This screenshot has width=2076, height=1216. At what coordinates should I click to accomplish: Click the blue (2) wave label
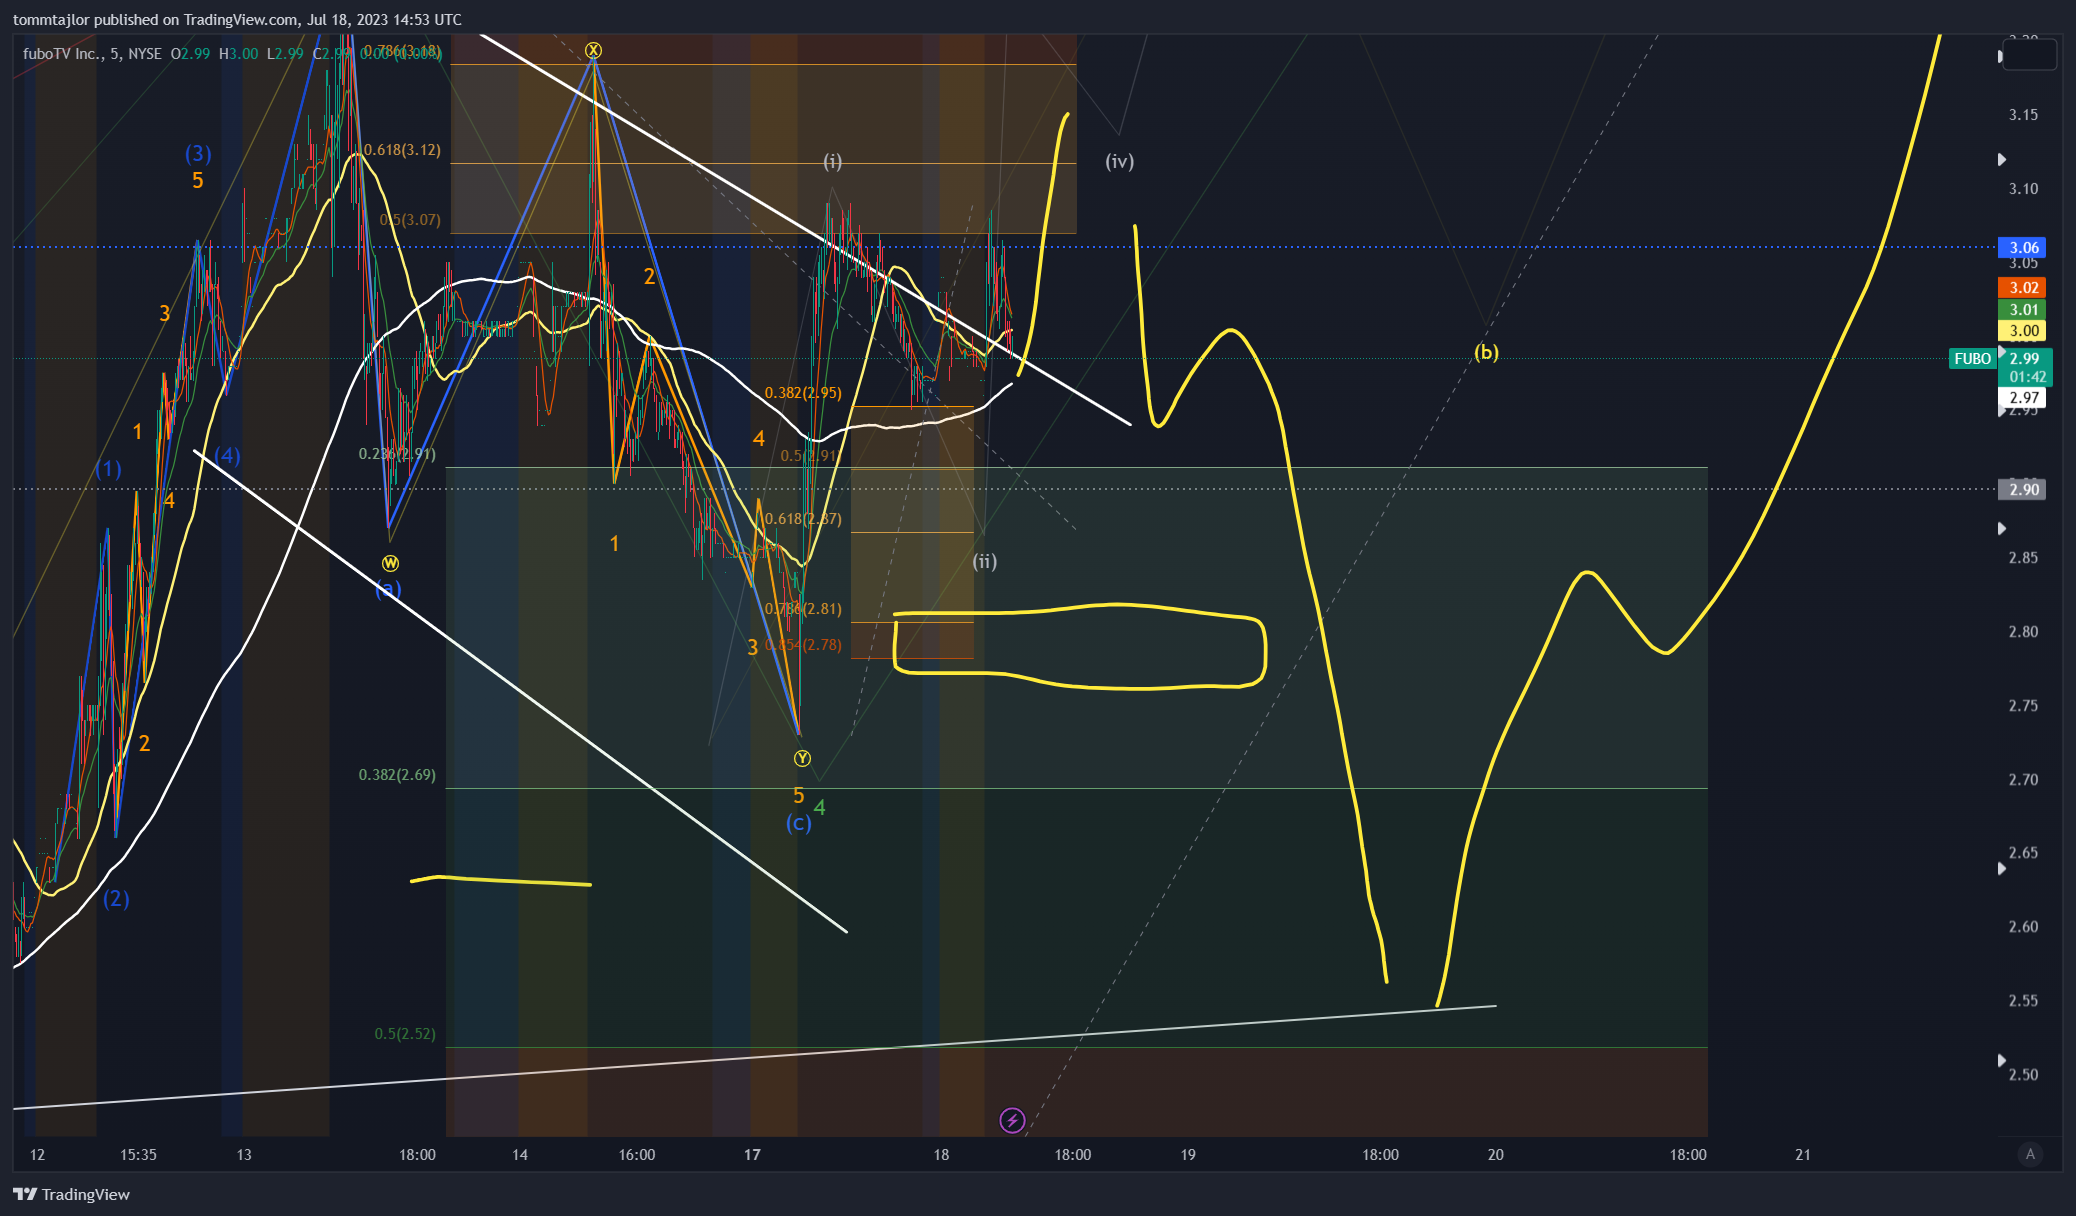coord(116,898)
